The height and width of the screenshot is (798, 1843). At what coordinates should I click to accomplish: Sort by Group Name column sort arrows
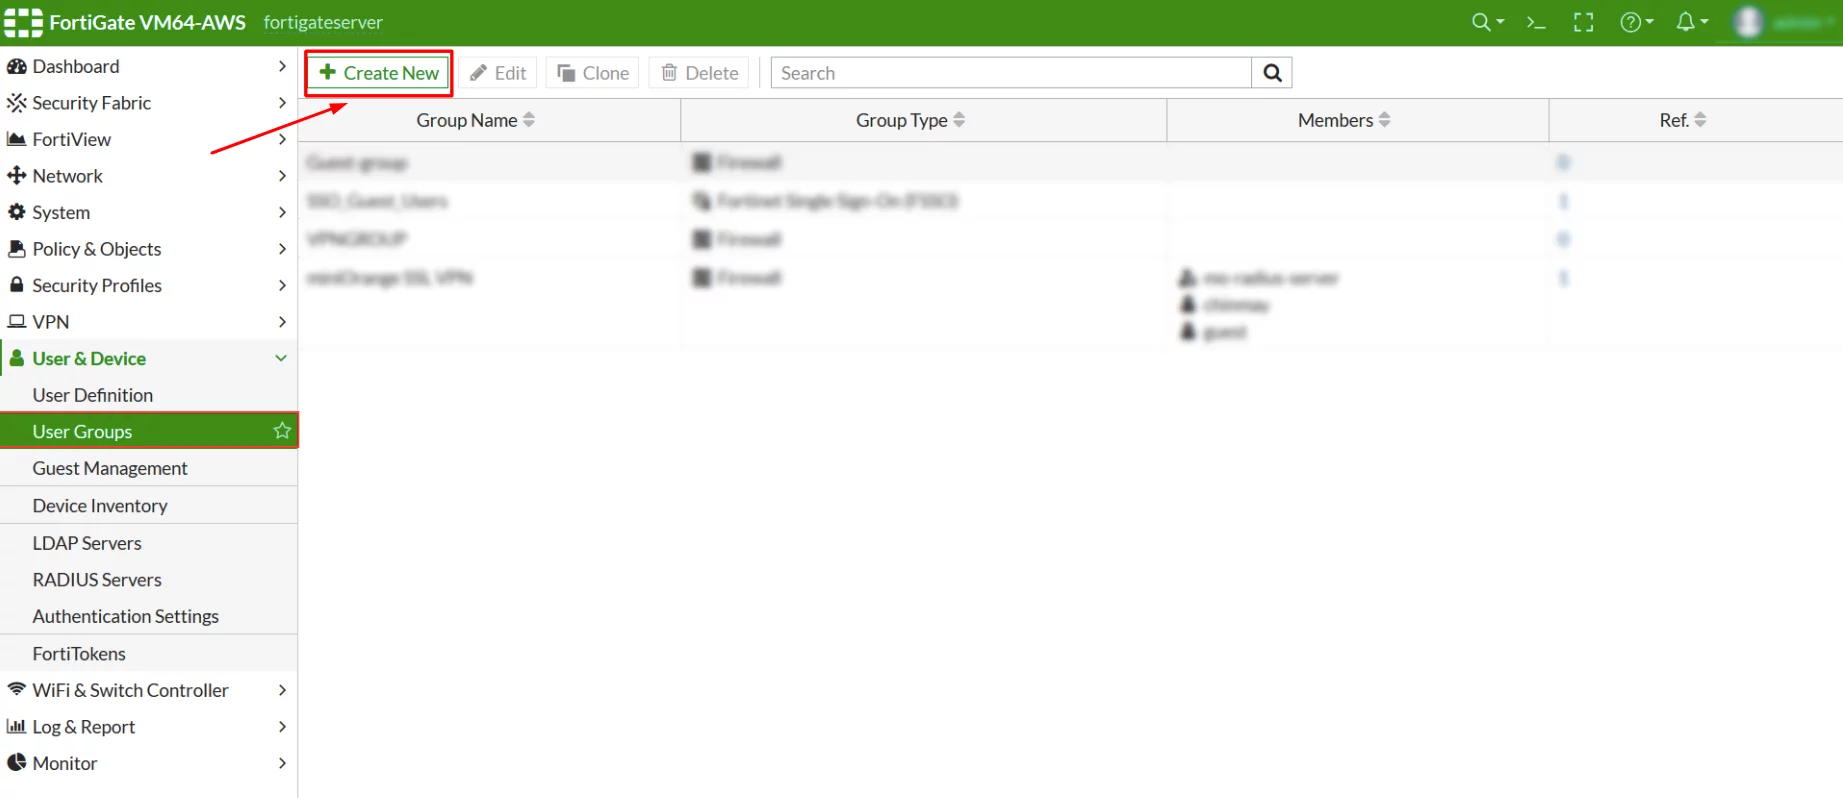529,120
